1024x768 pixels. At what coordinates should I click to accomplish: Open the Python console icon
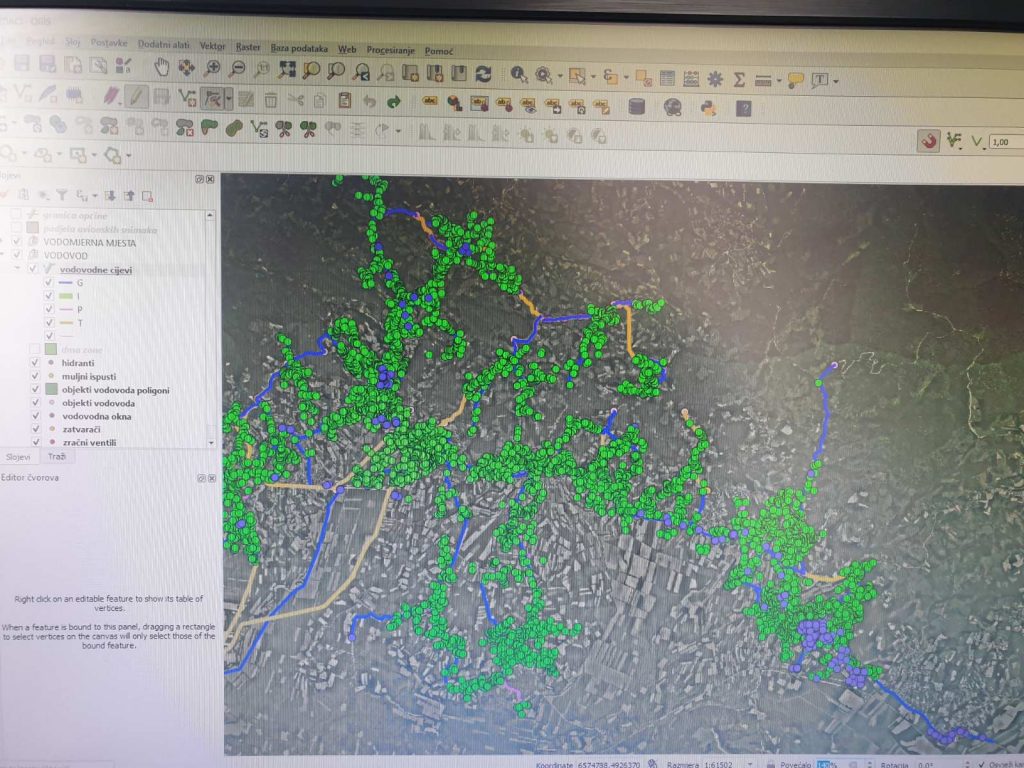coord(709,108)
